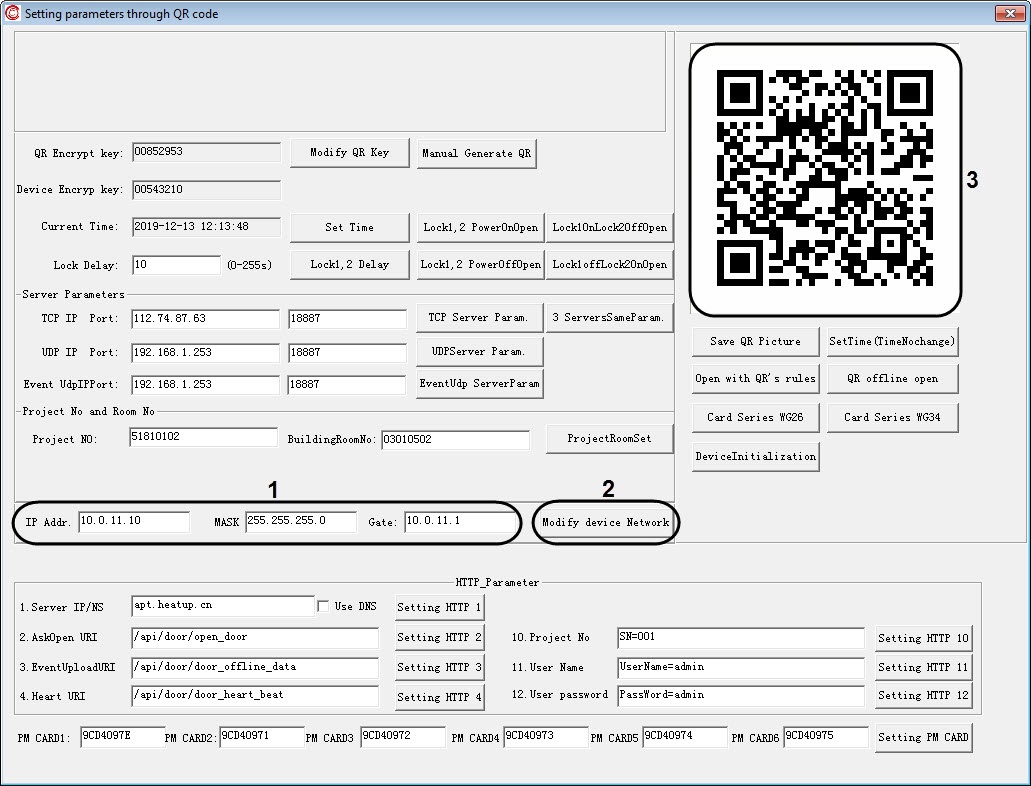This screenshot has height=786, width=1031.
Task: Click the generated QR code image
Action: click(825, 178)
